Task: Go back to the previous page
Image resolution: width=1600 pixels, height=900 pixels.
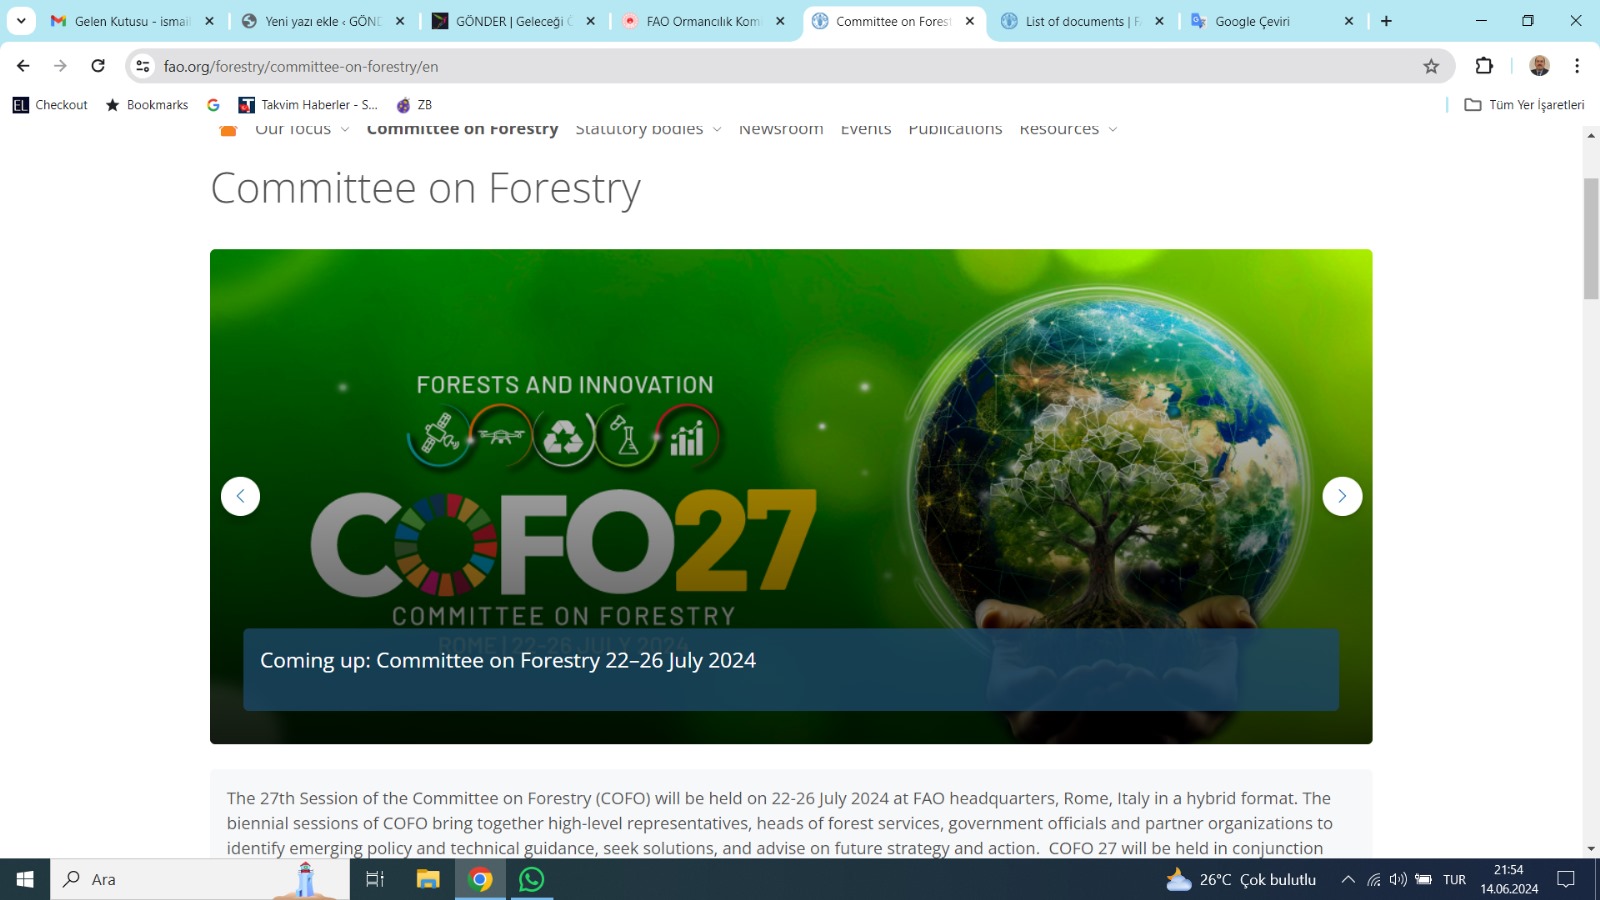Action: pyautogui.click(x=23, y=66)
